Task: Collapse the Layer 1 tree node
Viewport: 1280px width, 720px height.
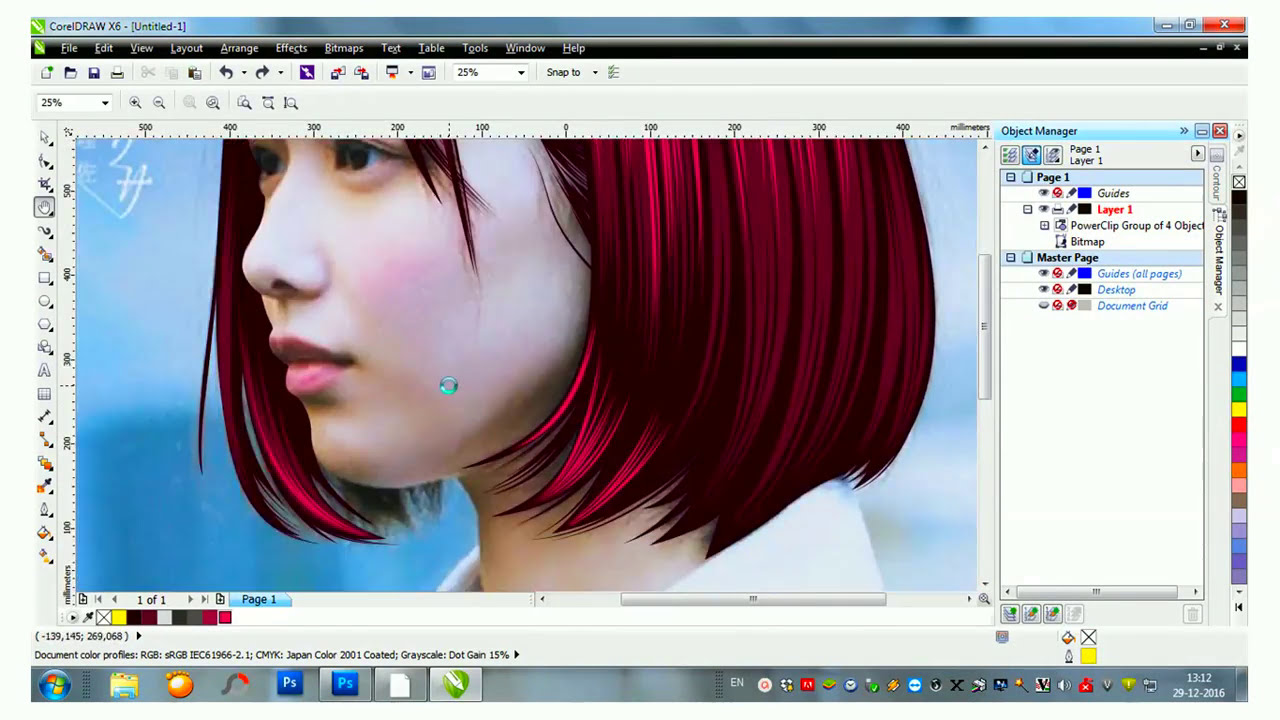Action: 1027,209
